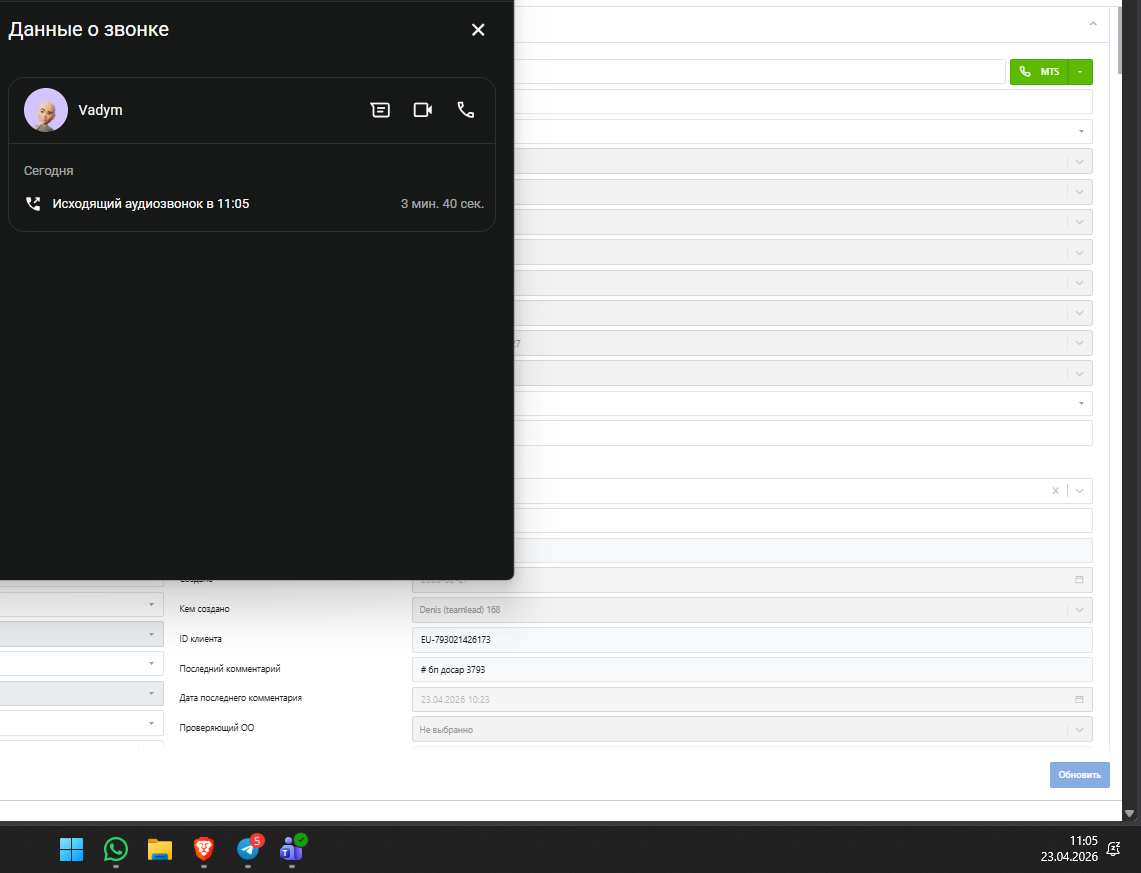Open the dropdown arrow next to MTS
1141x873 pixels.
1080,71
